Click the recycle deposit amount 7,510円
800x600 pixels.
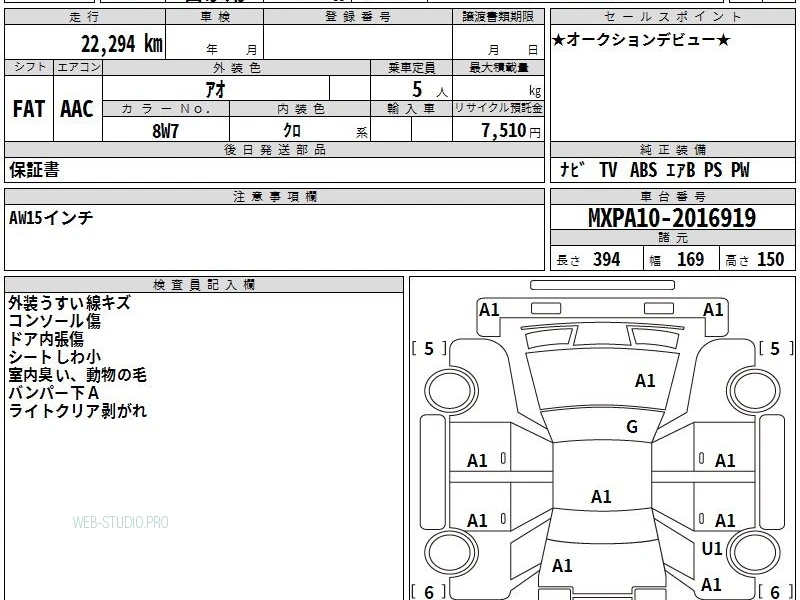[x=511, y=131]
